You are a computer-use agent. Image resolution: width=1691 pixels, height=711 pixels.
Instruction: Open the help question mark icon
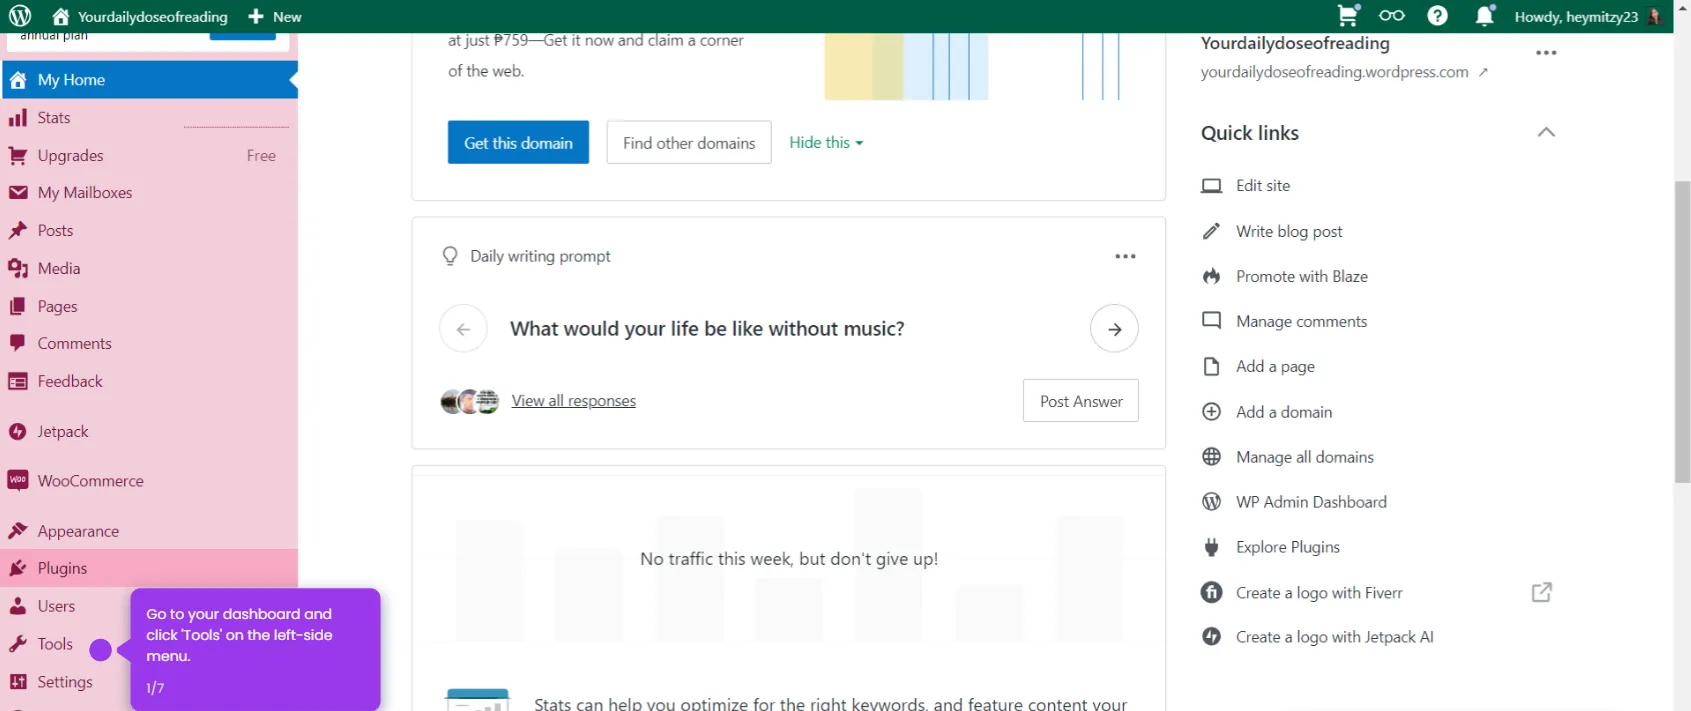1438,16
